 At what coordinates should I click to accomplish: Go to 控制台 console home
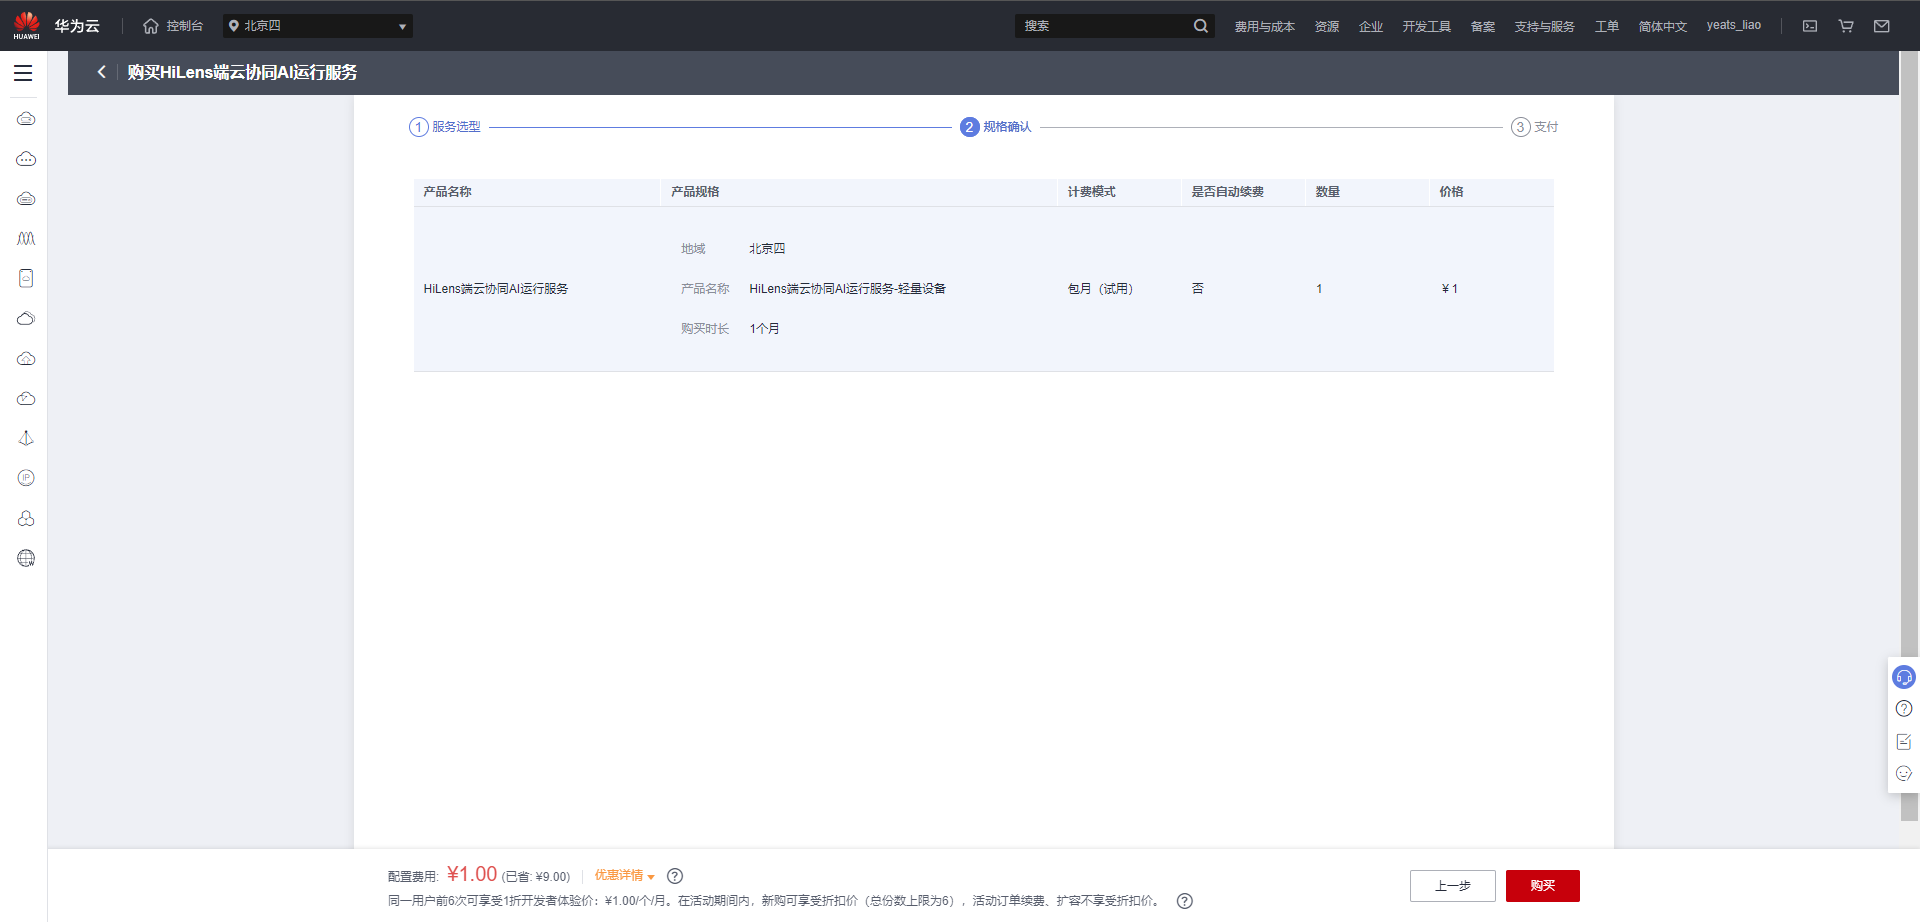click(173, 26)
